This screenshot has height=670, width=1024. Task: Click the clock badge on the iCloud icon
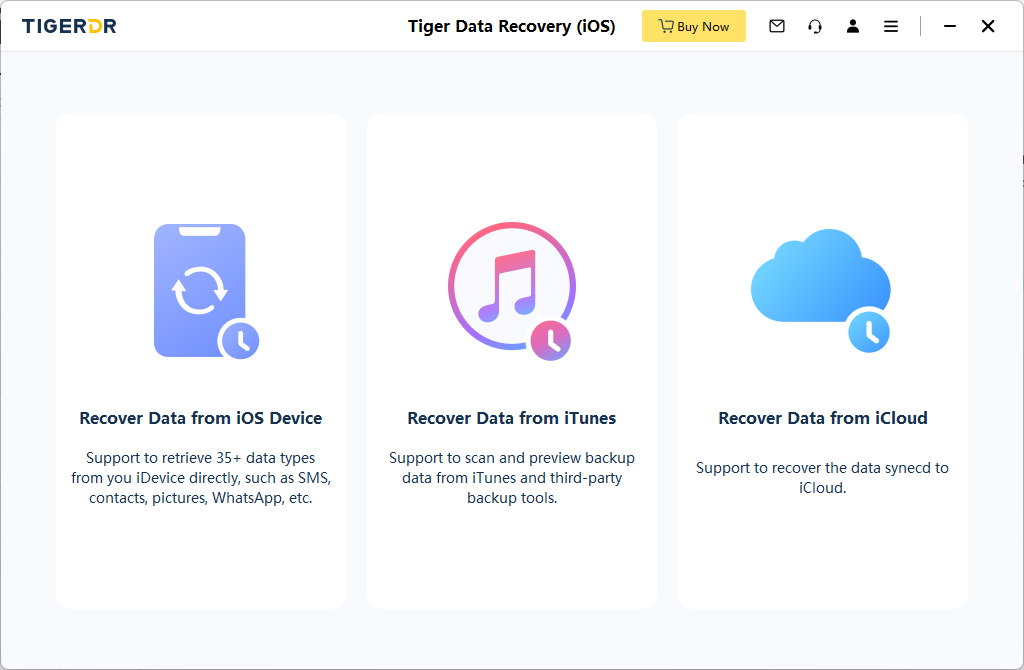point(868,332)
